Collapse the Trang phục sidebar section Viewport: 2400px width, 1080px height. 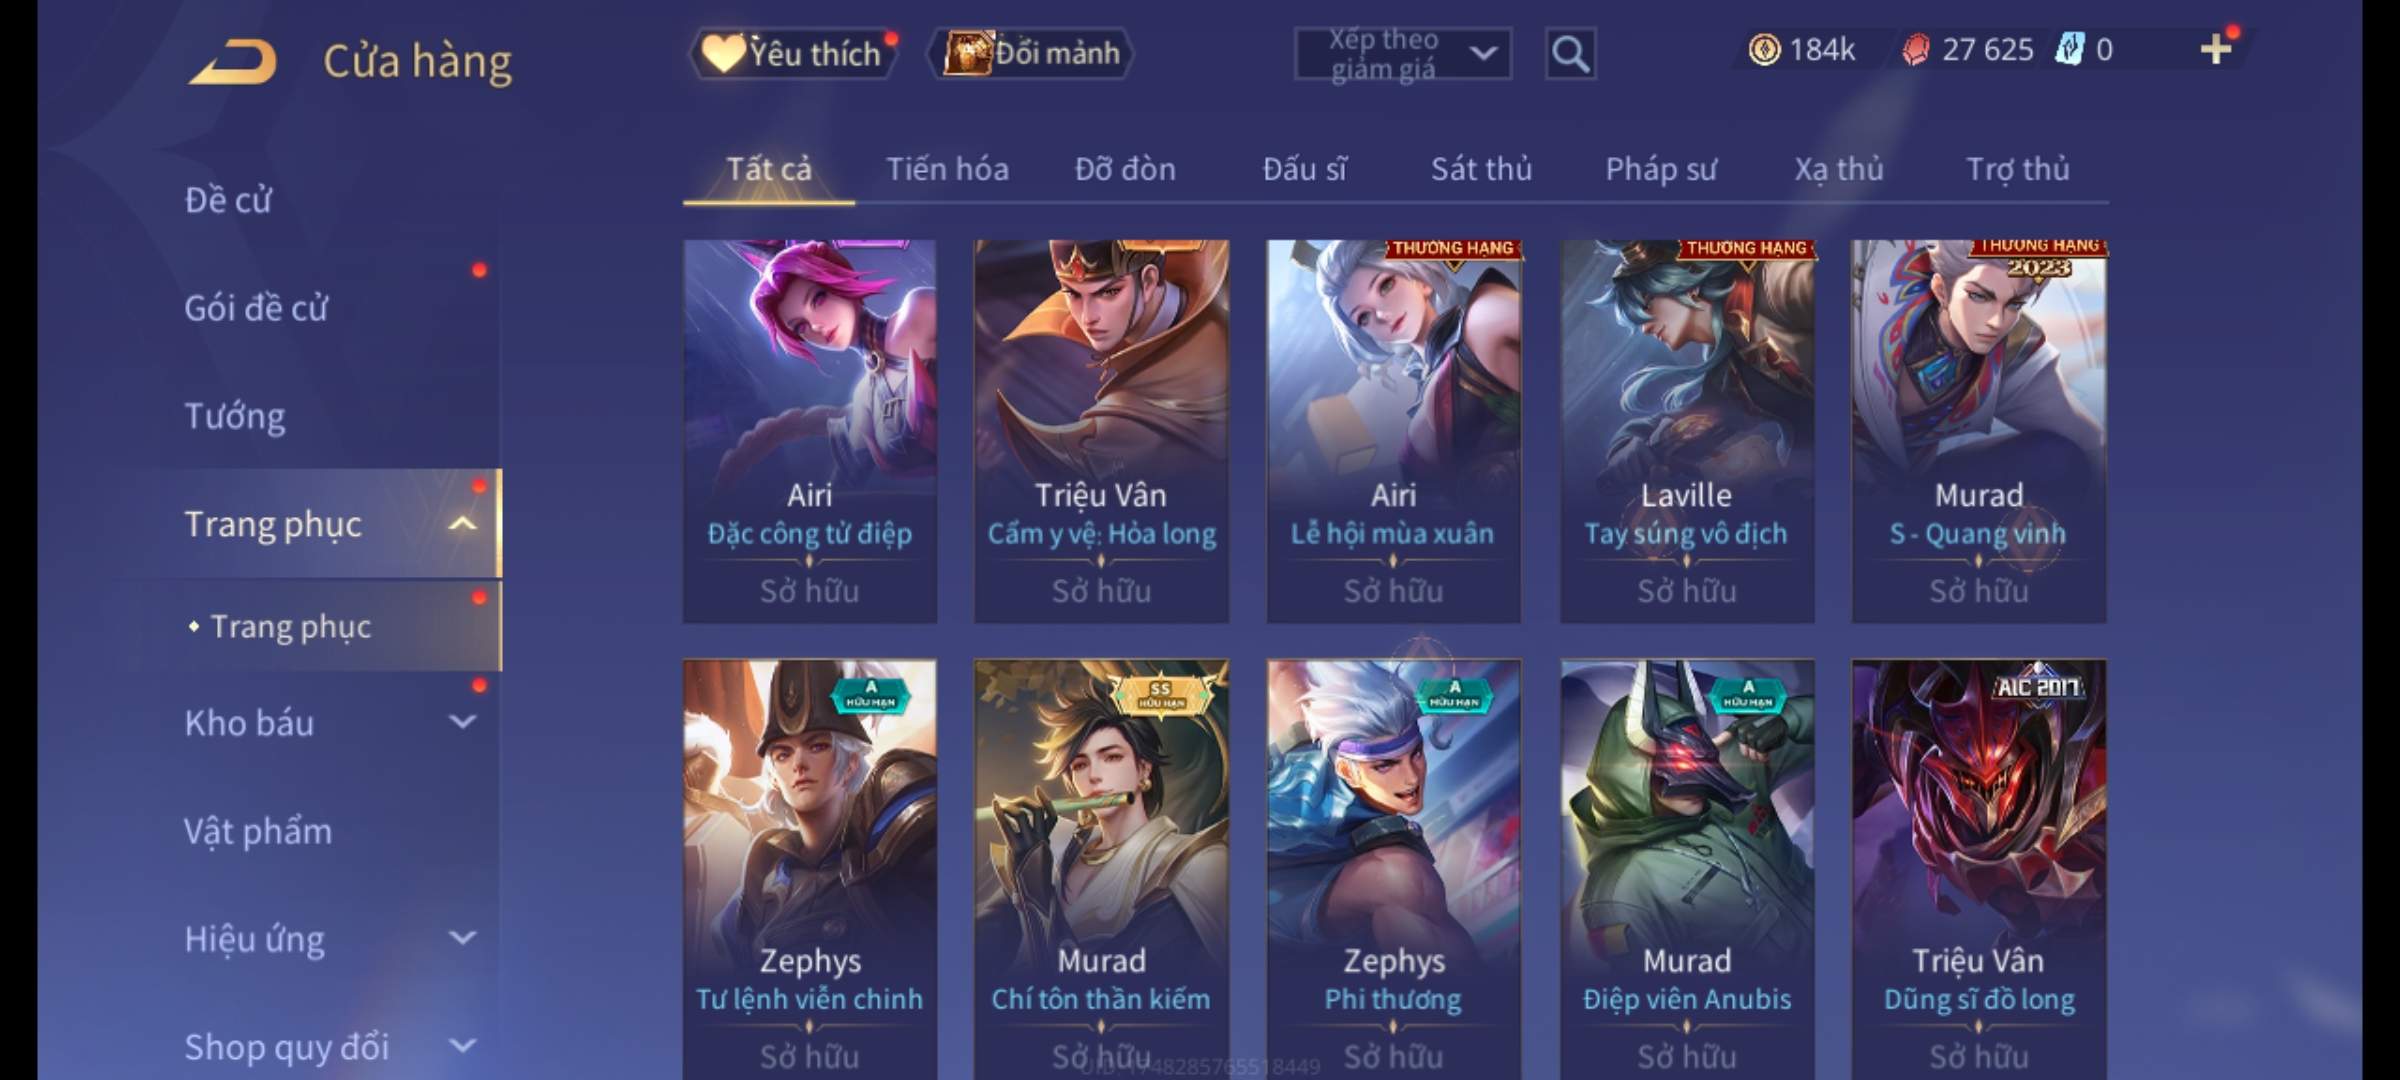pyautogui.click(x=462, y=523)
